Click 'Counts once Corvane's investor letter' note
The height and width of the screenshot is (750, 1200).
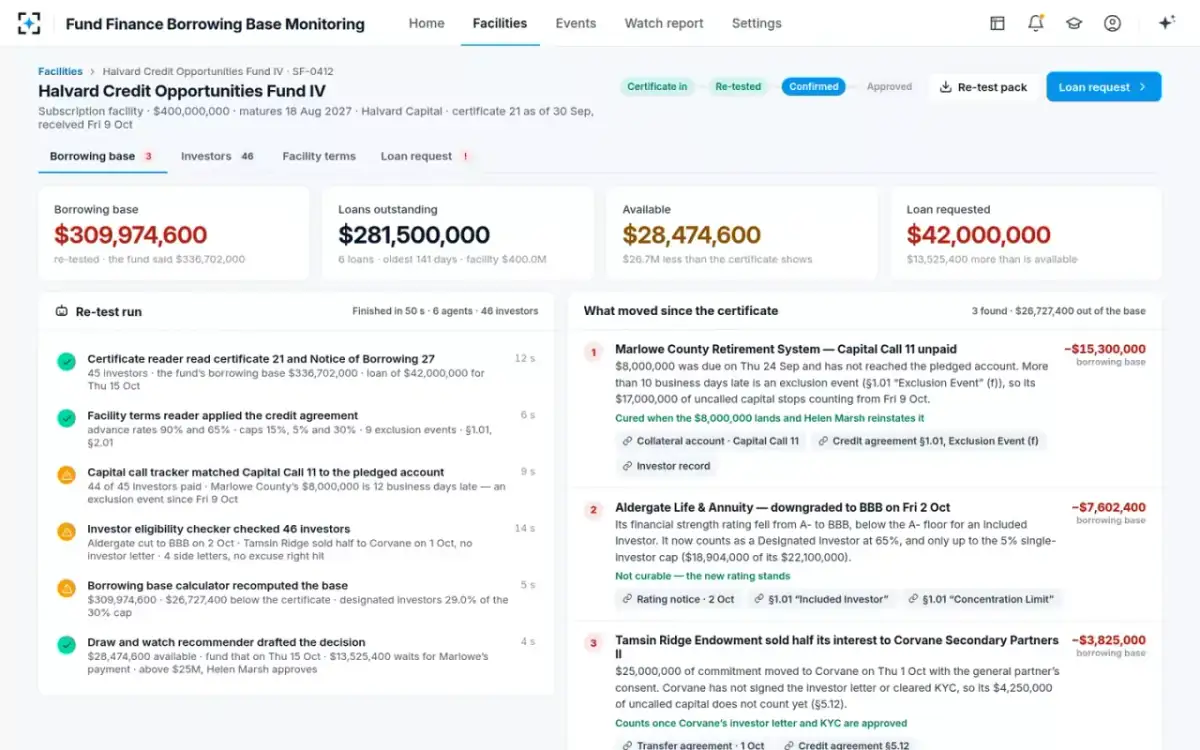pos(761,723)
